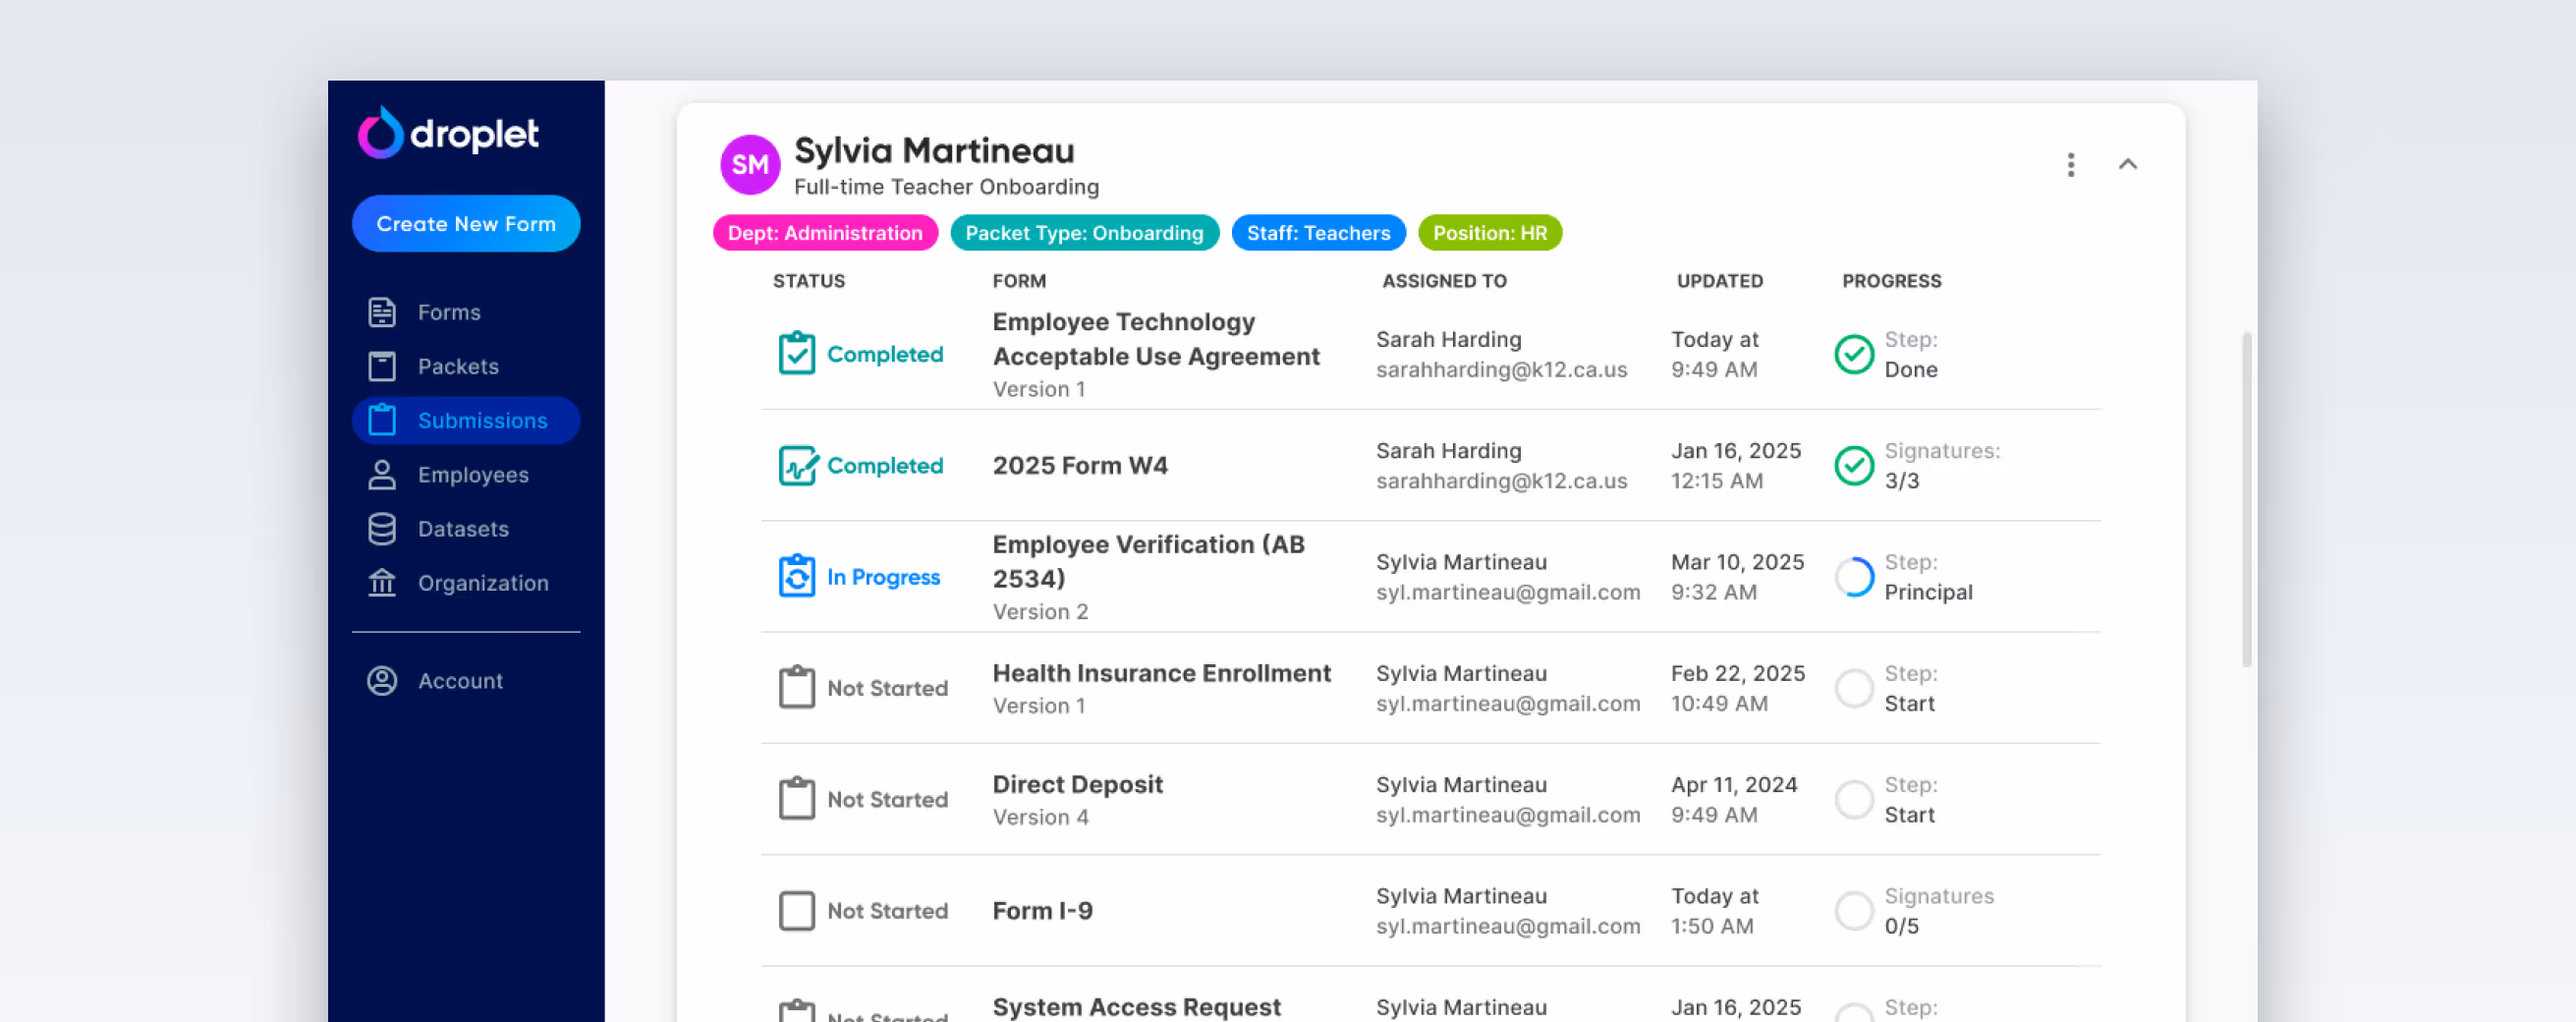
Task: Open Employee Verification (AB 2534) form
Action: (1148, 561)
